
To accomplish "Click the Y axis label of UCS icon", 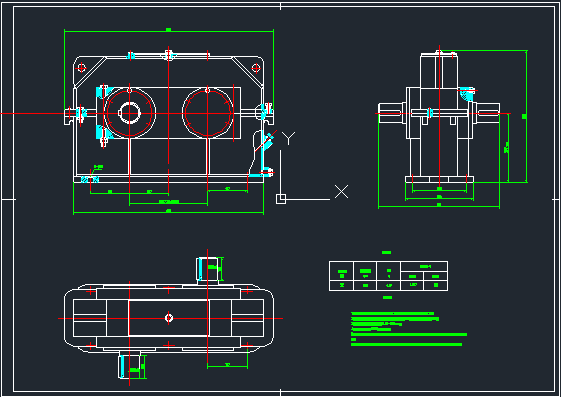I will click(288, 138).
